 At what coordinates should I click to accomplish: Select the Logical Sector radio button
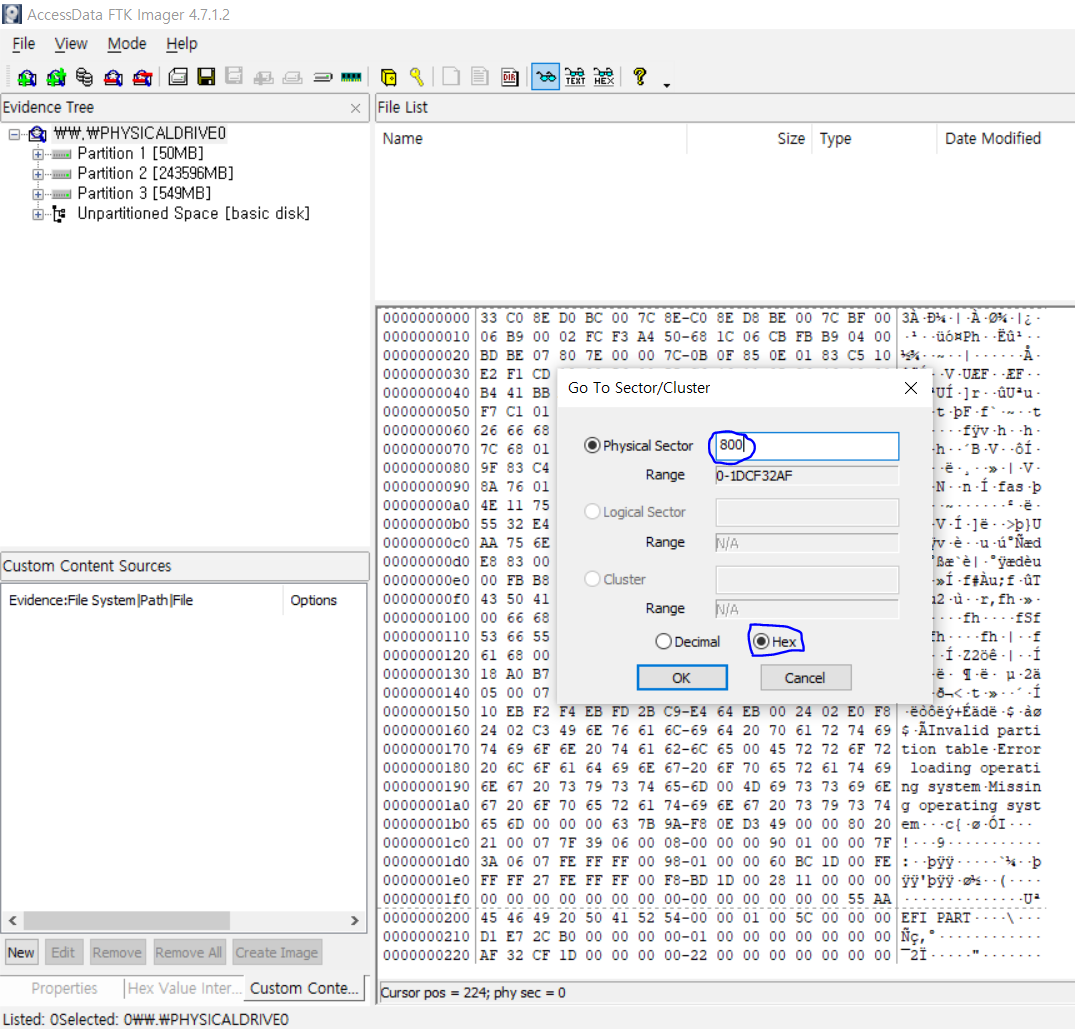[592, 512]
